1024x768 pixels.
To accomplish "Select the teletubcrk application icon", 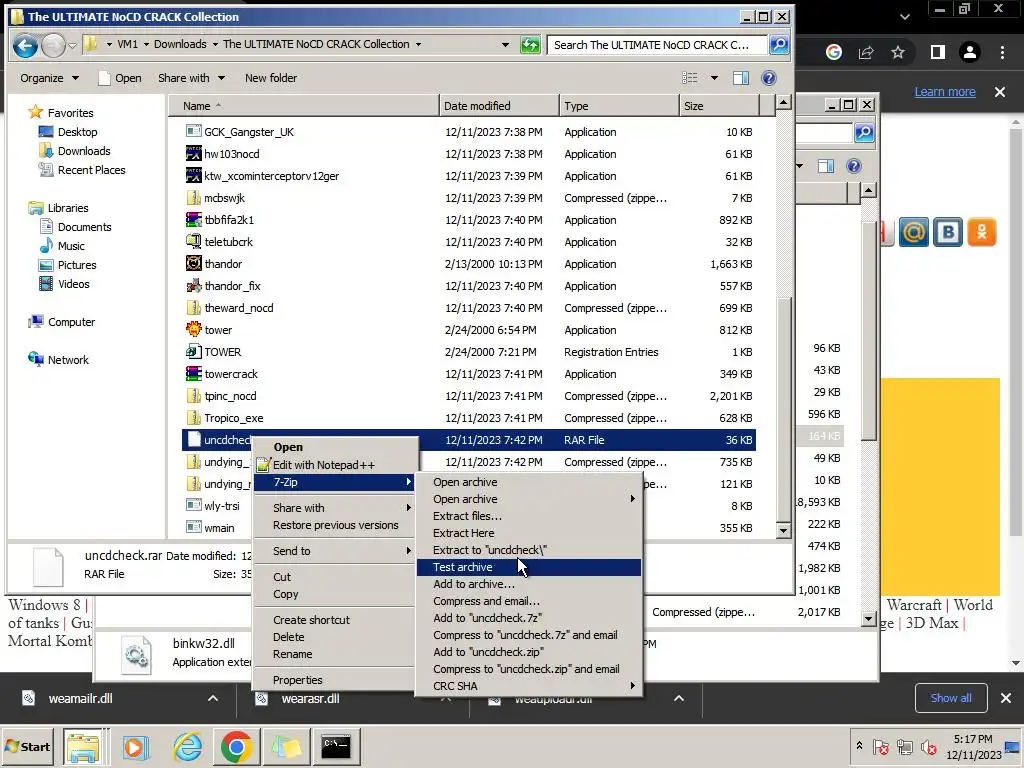I will [x=193, y=242].
